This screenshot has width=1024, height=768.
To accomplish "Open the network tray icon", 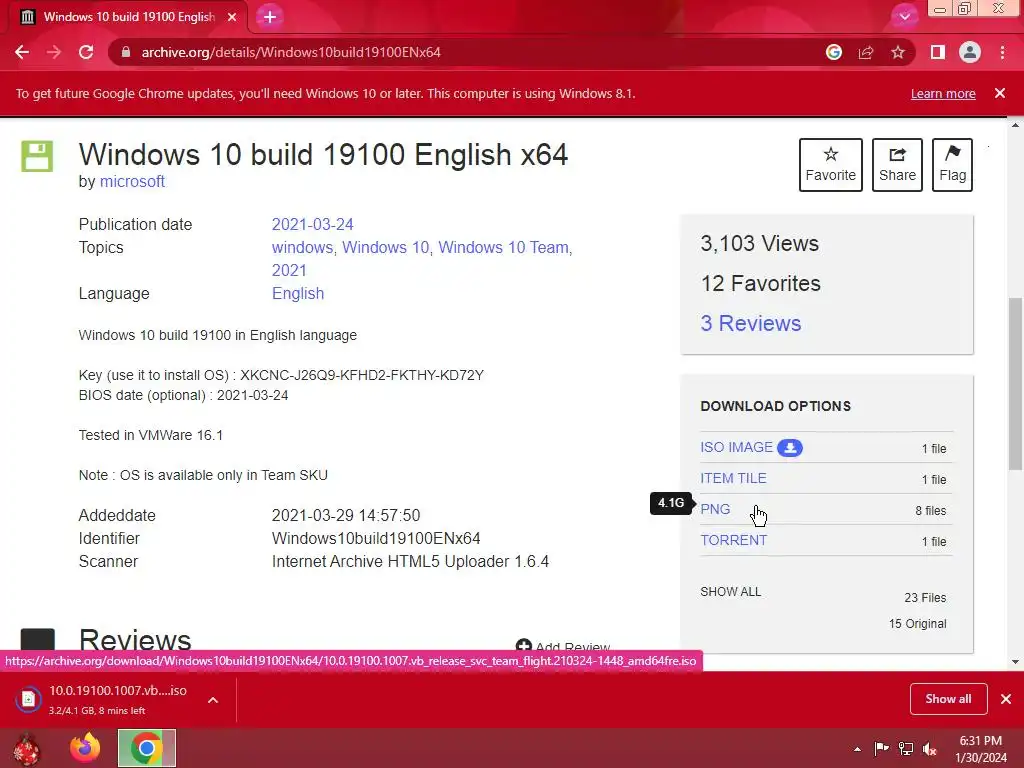I will tap(906, 749).
